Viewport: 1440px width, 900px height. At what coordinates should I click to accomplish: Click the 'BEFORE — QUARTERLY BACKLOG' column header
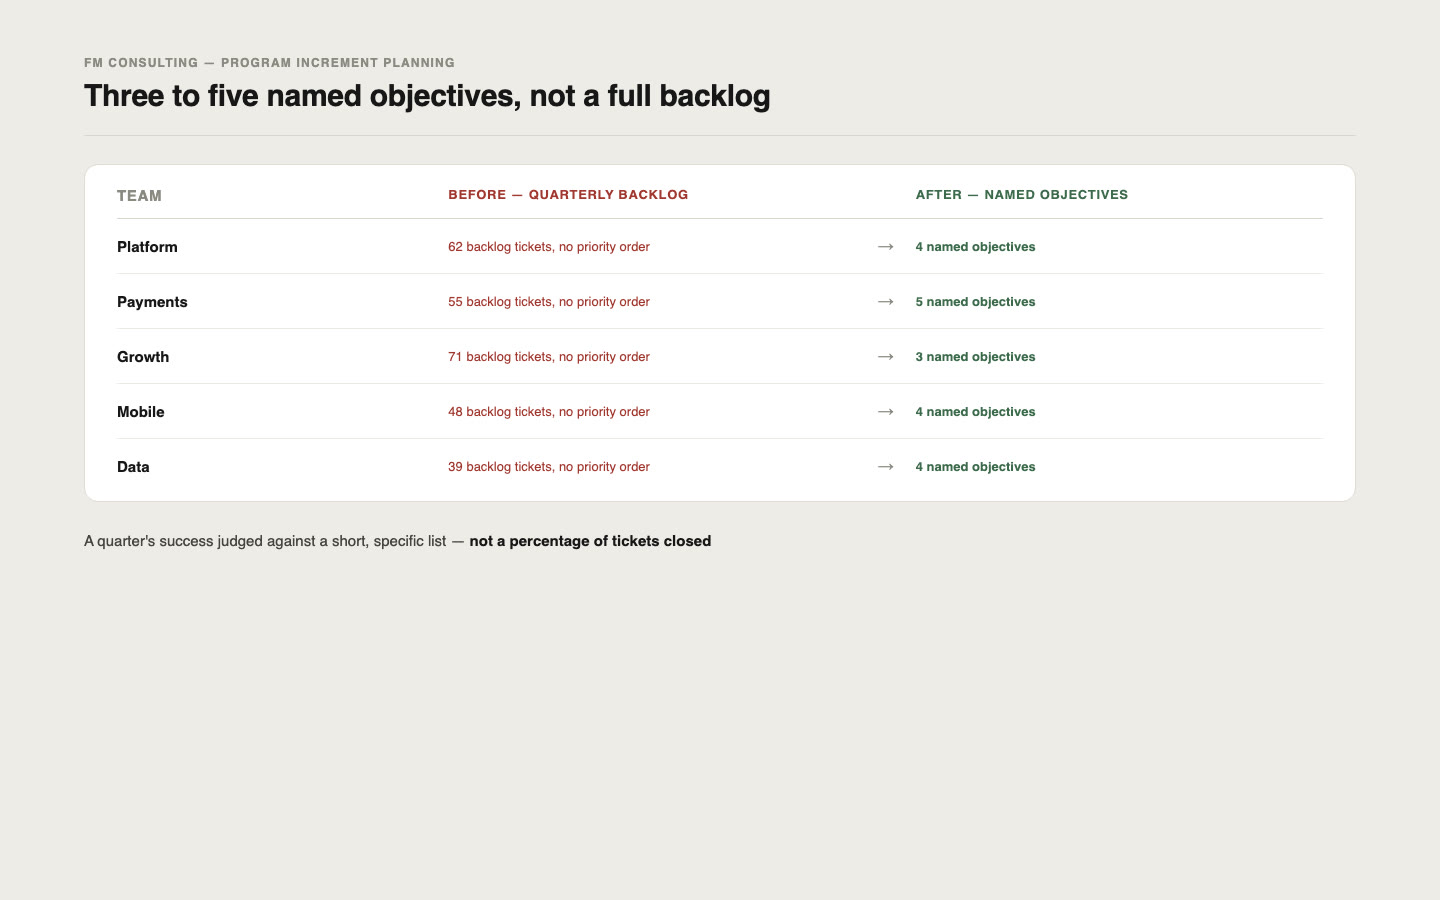568,195
